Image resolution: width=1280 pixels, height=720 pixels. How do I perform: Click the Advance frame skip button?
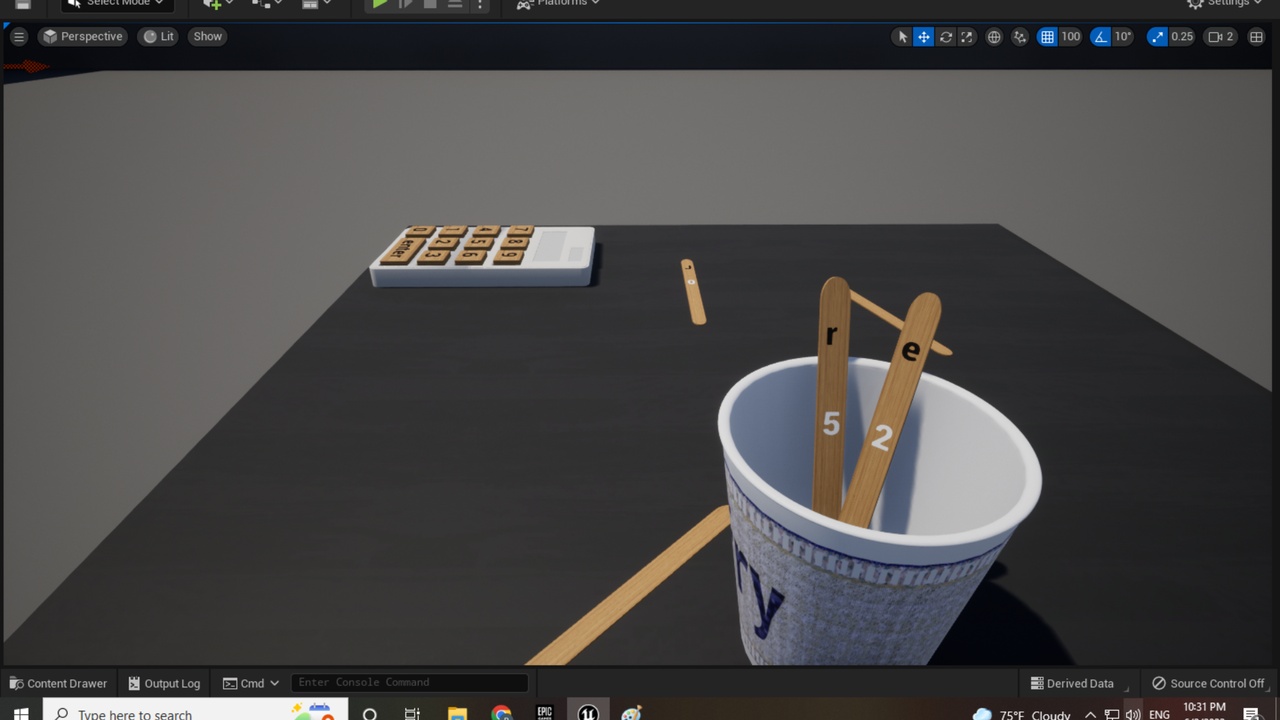(x=405, y=4)
